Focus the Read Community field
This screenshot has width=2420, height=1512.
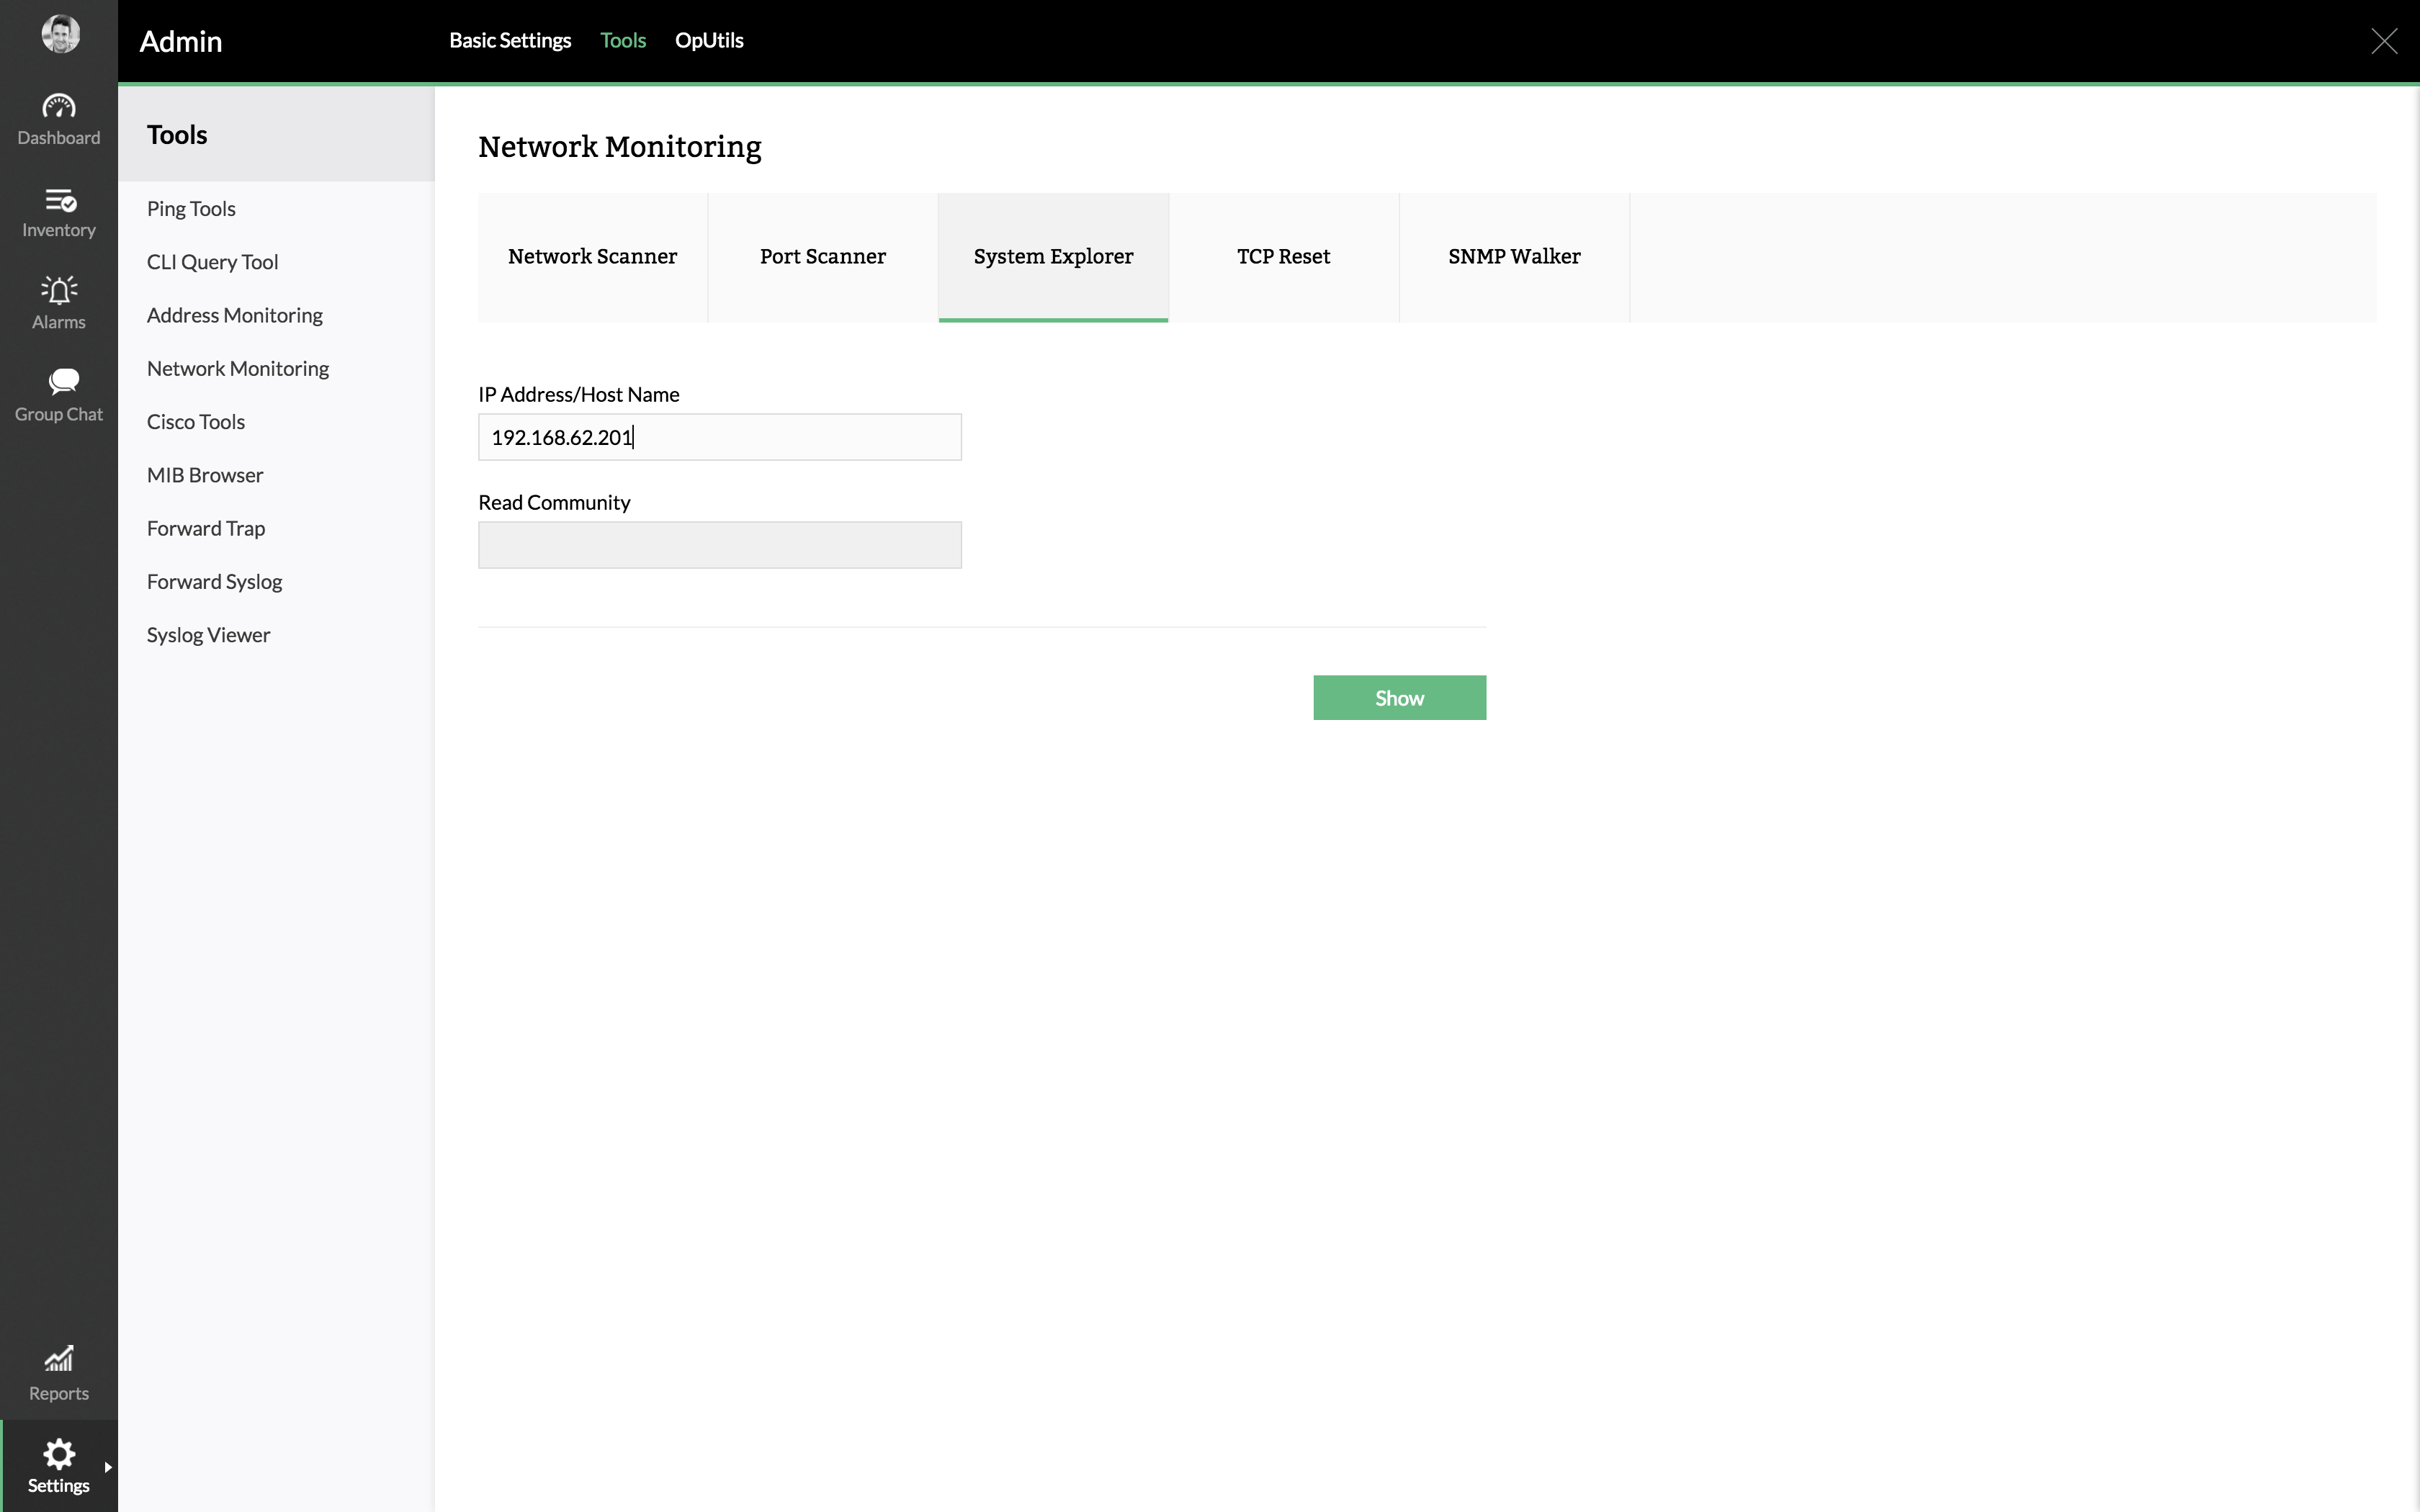(719, 545)
